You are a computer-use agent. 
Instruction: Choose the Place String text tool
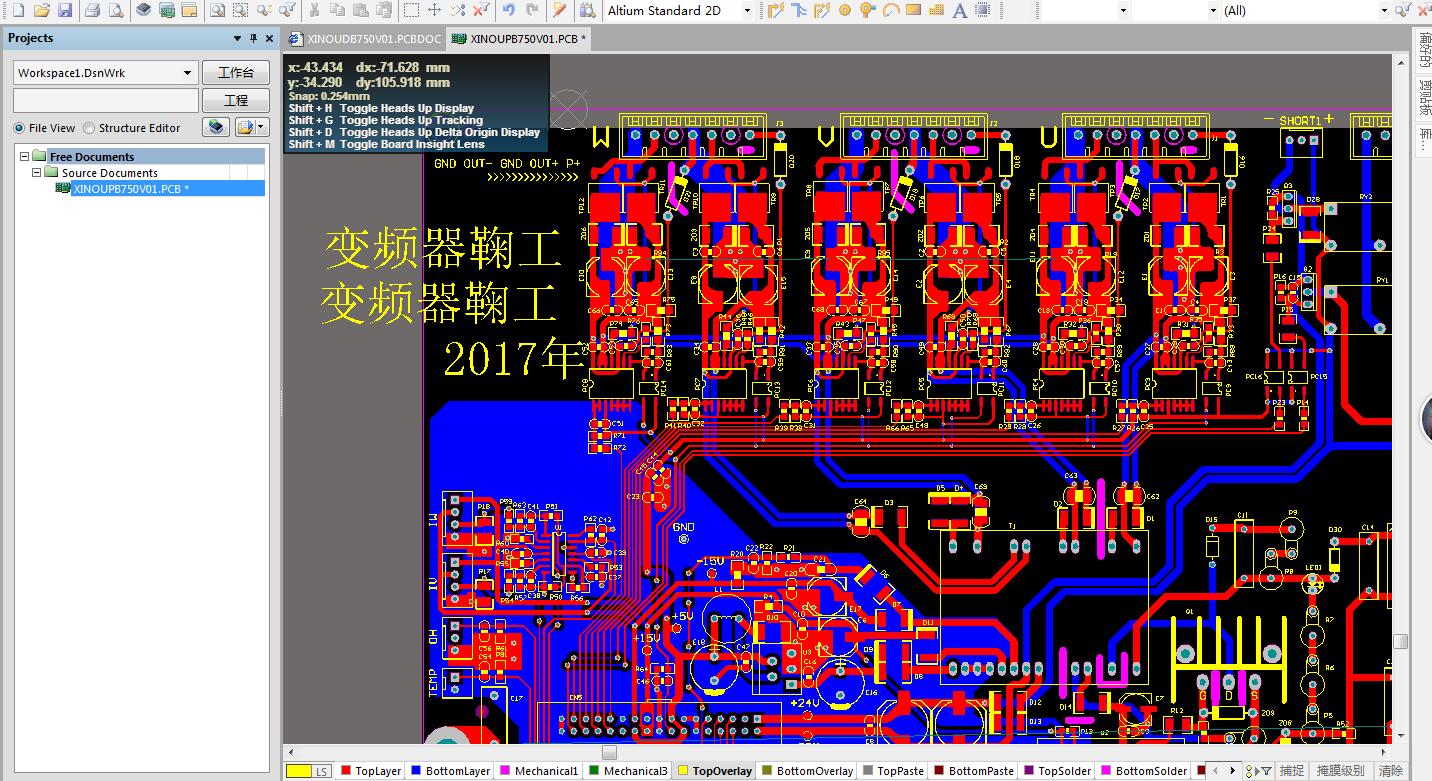pos(959,11)
